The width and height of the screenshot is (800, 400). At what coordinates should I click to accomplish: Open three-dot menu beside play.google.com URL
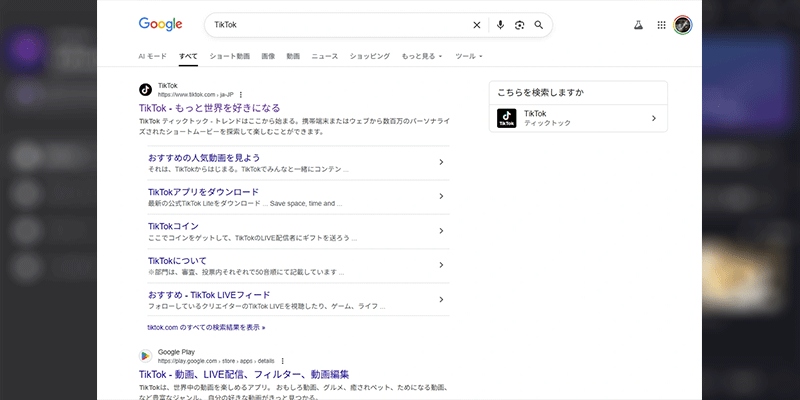[x=282, y=361]
